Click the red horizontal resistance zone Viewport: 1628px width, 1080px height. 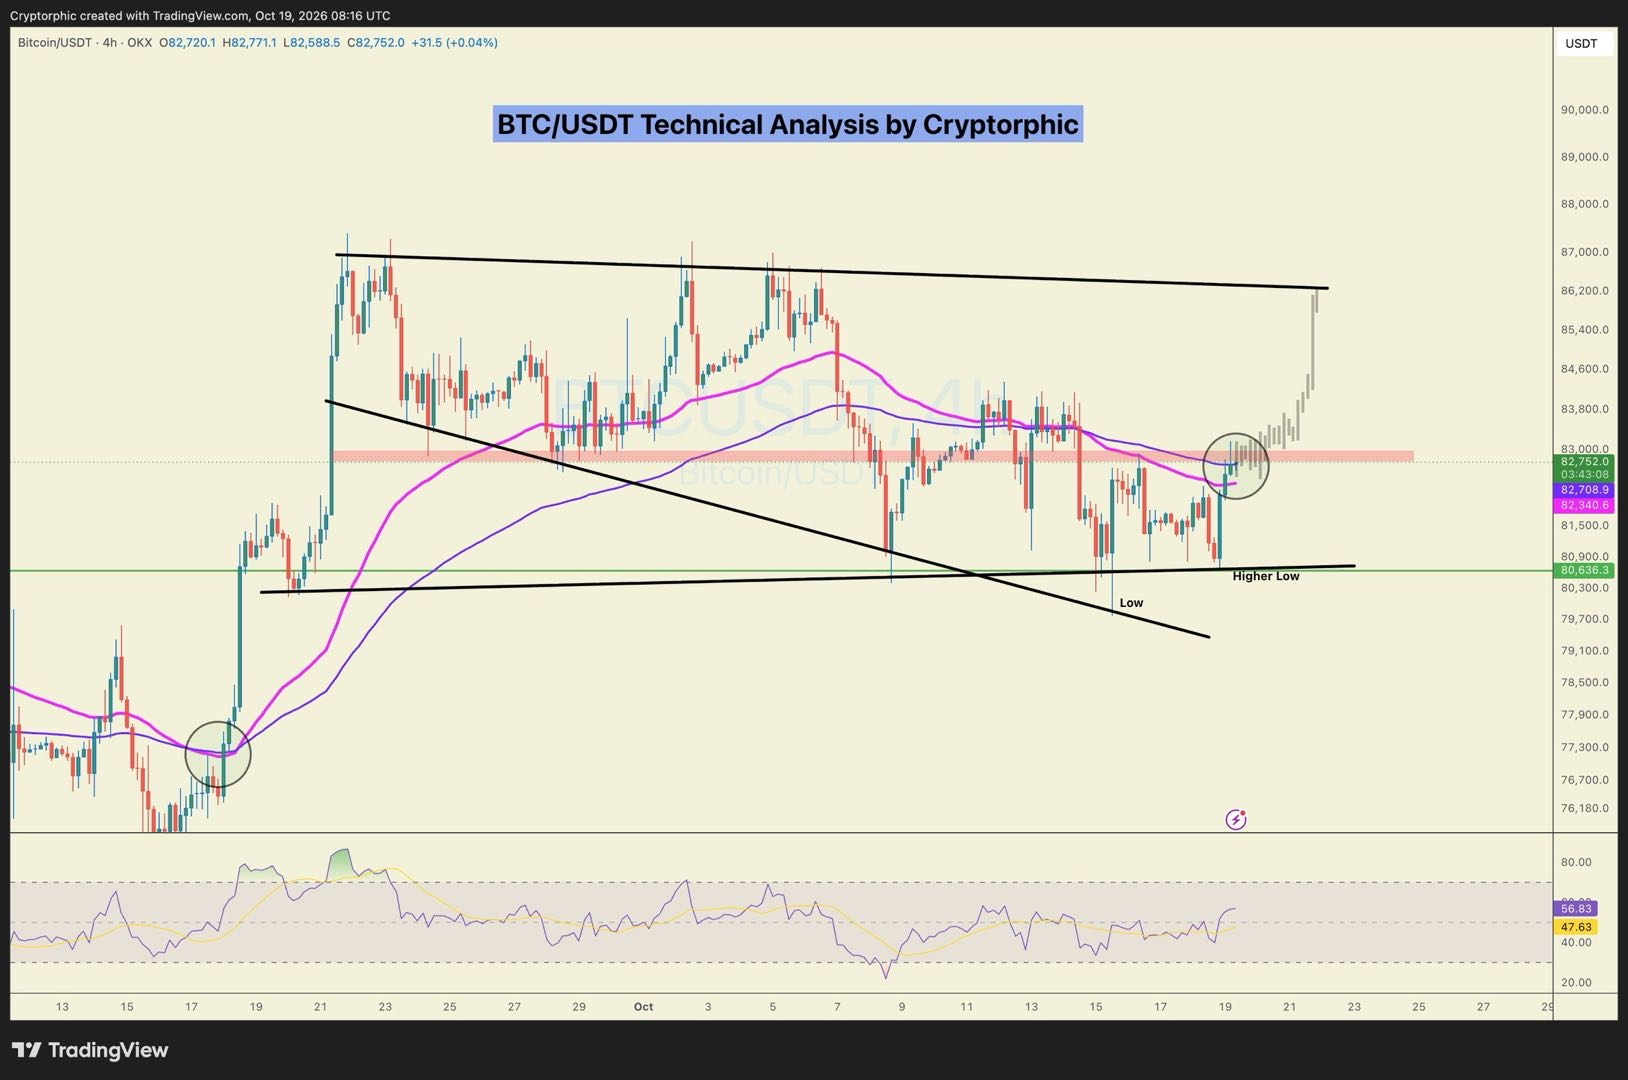tap(873, 456)
